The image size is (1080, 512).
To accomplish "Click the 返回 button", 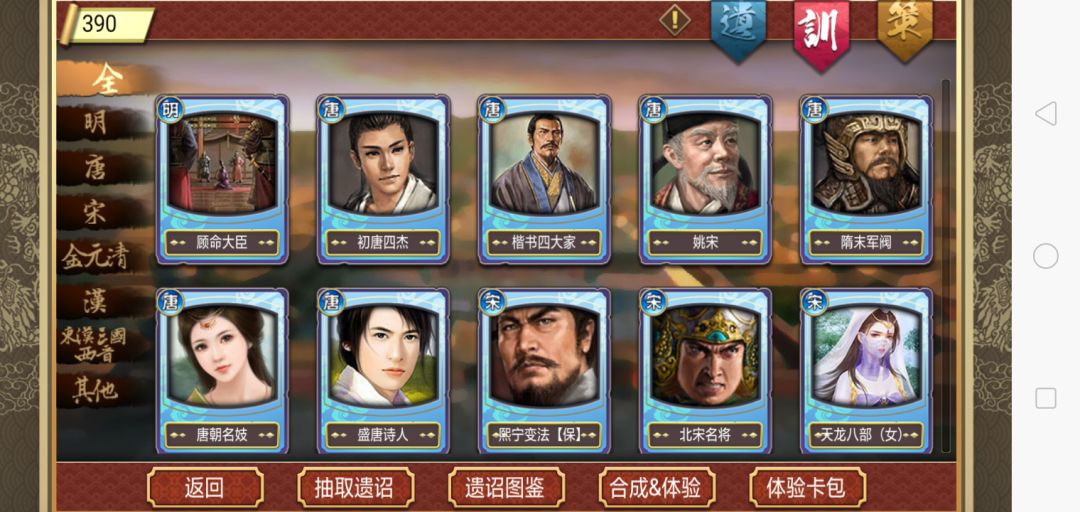I will (205, 488).
